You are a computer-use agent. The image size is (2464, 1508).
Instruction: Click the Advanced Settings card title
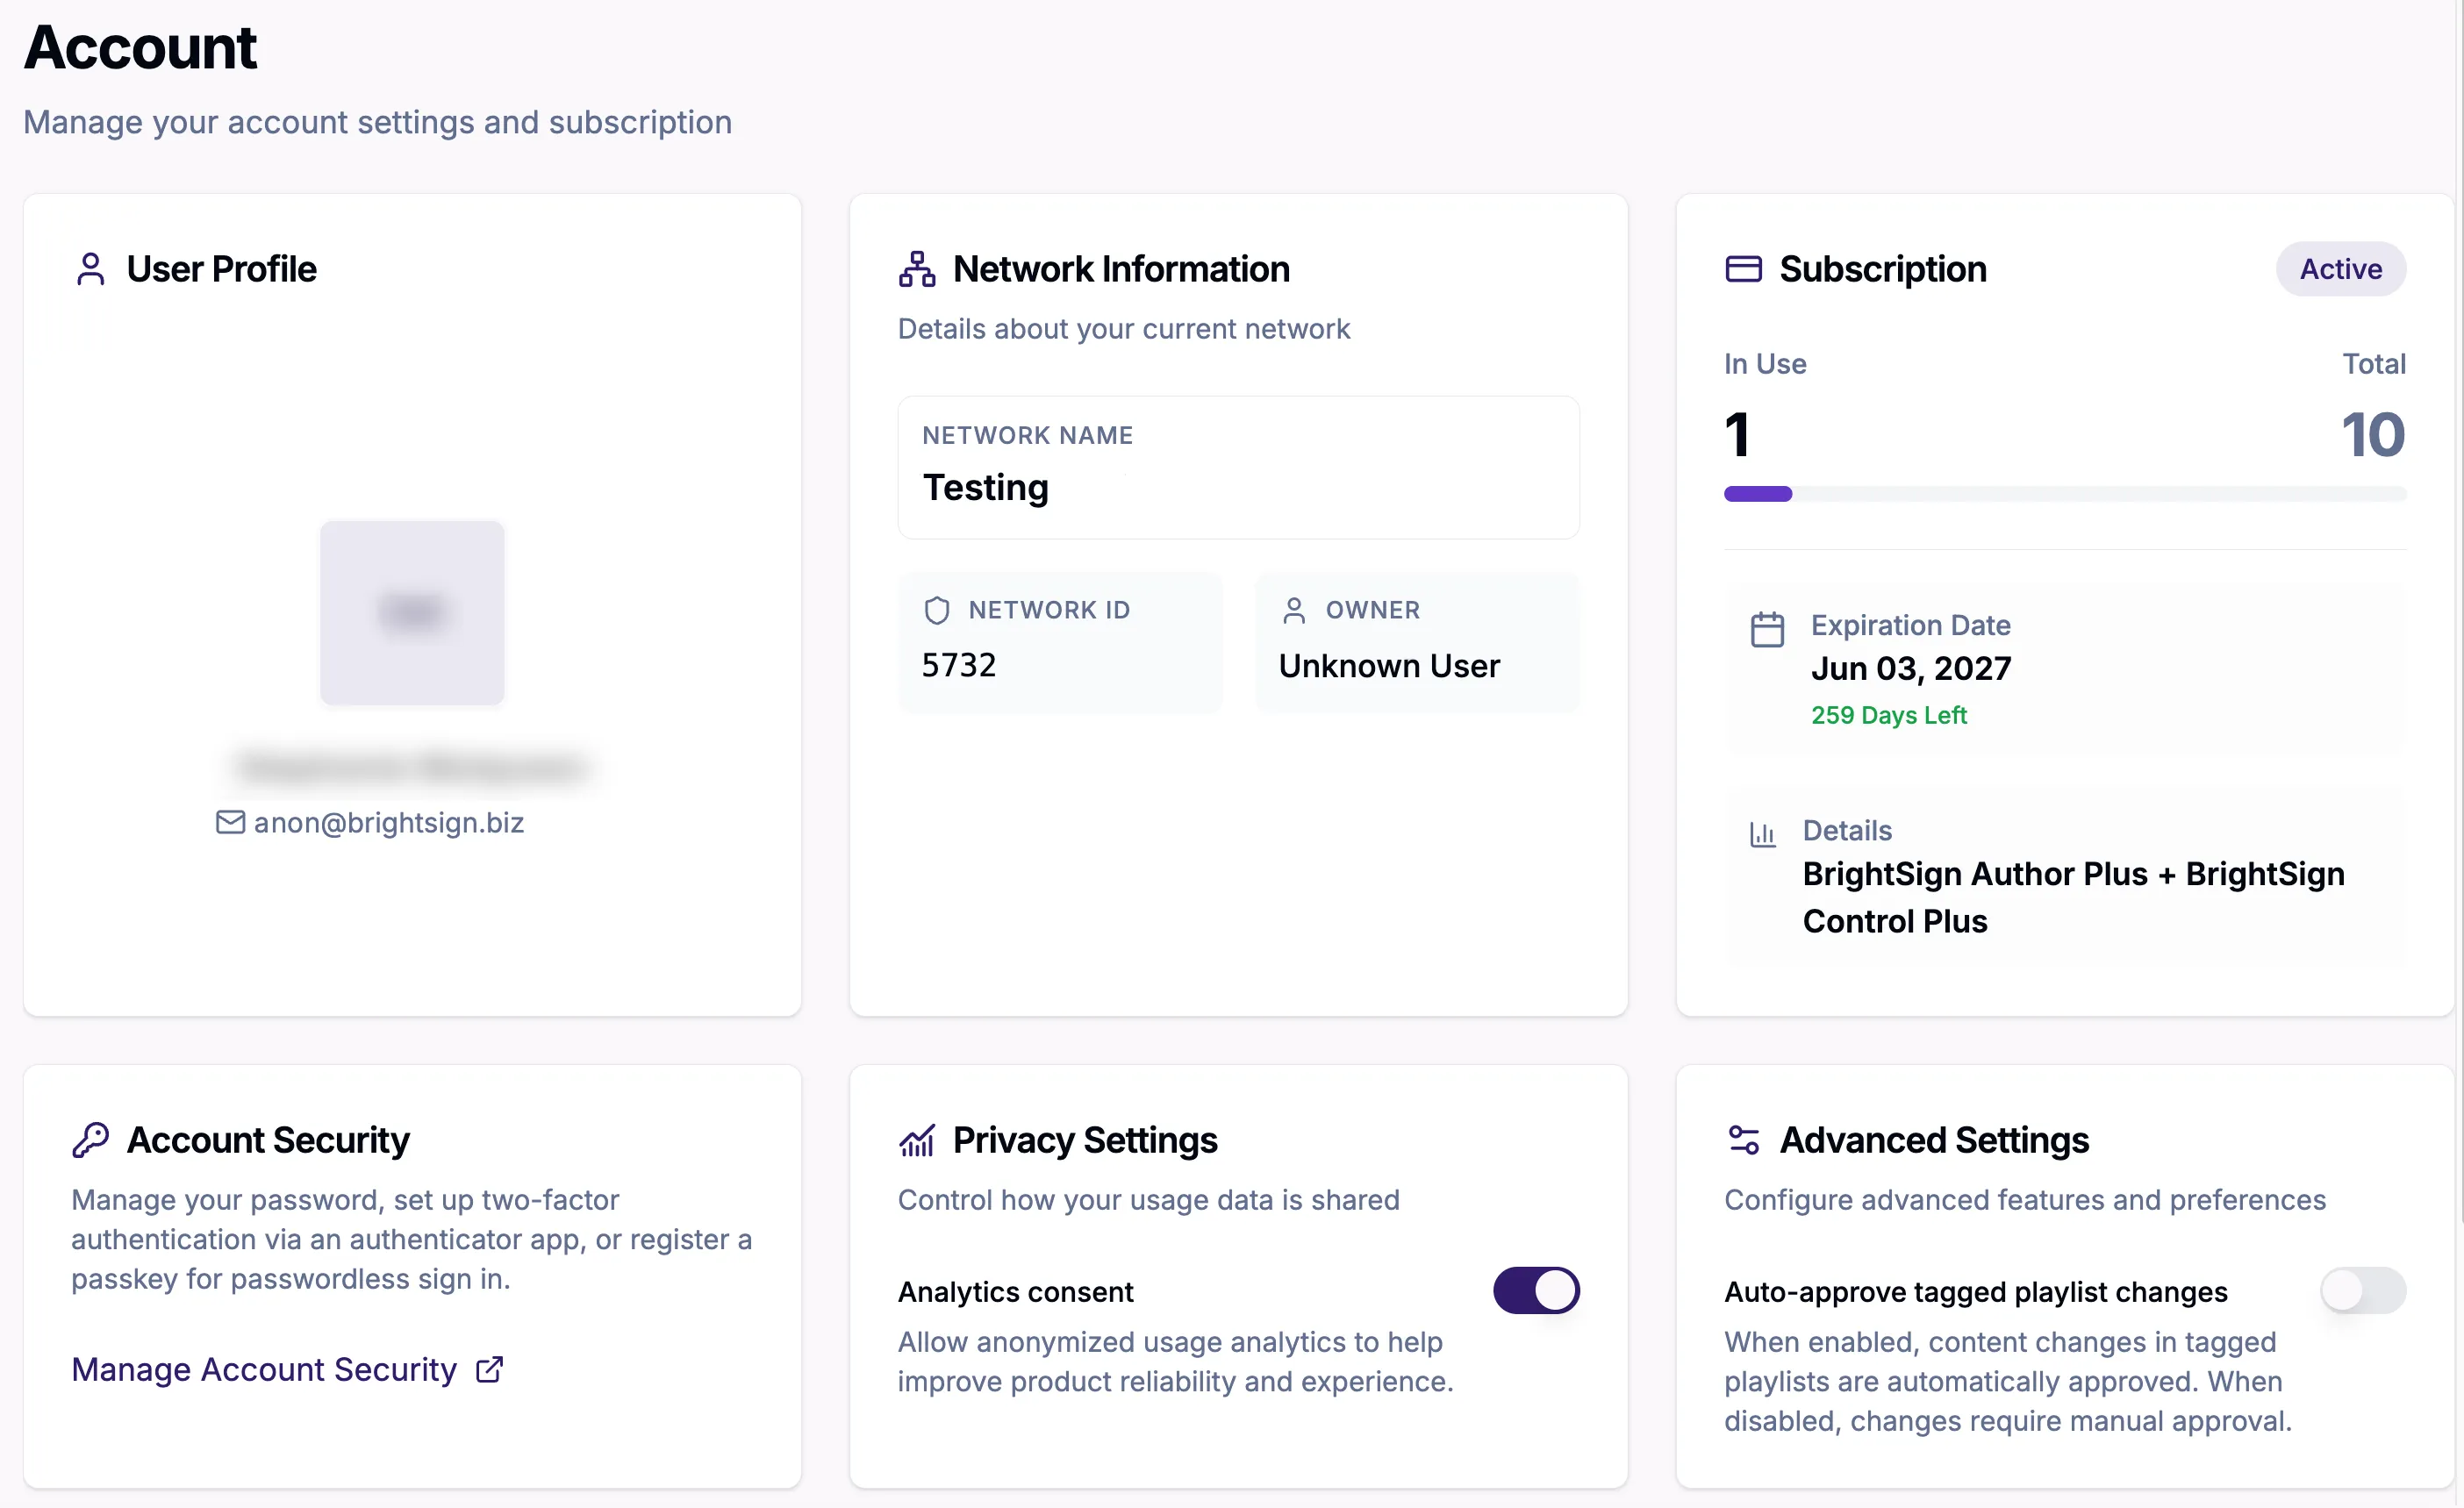[1934, 1140]
